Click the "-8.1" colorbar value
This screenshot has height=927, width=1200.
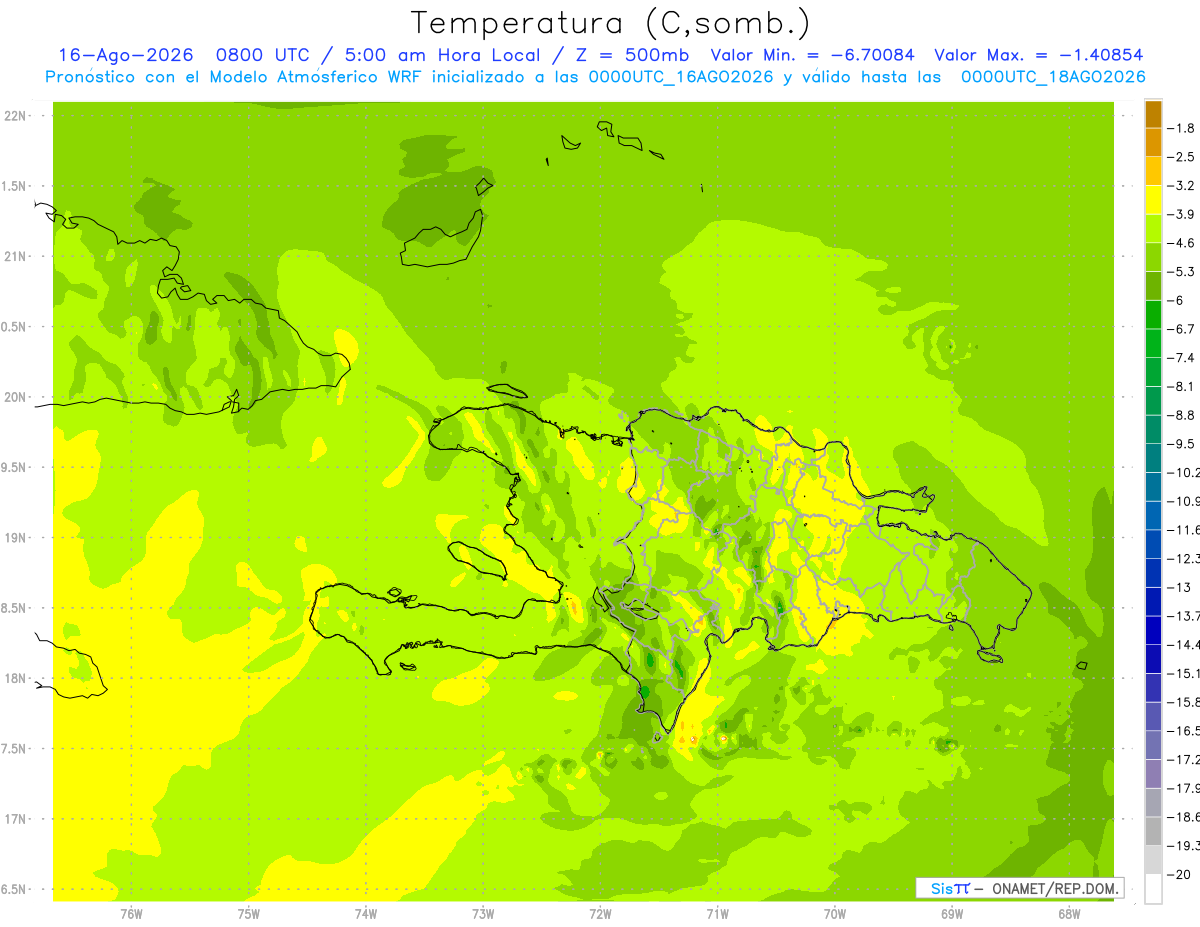coord(1181,387)
